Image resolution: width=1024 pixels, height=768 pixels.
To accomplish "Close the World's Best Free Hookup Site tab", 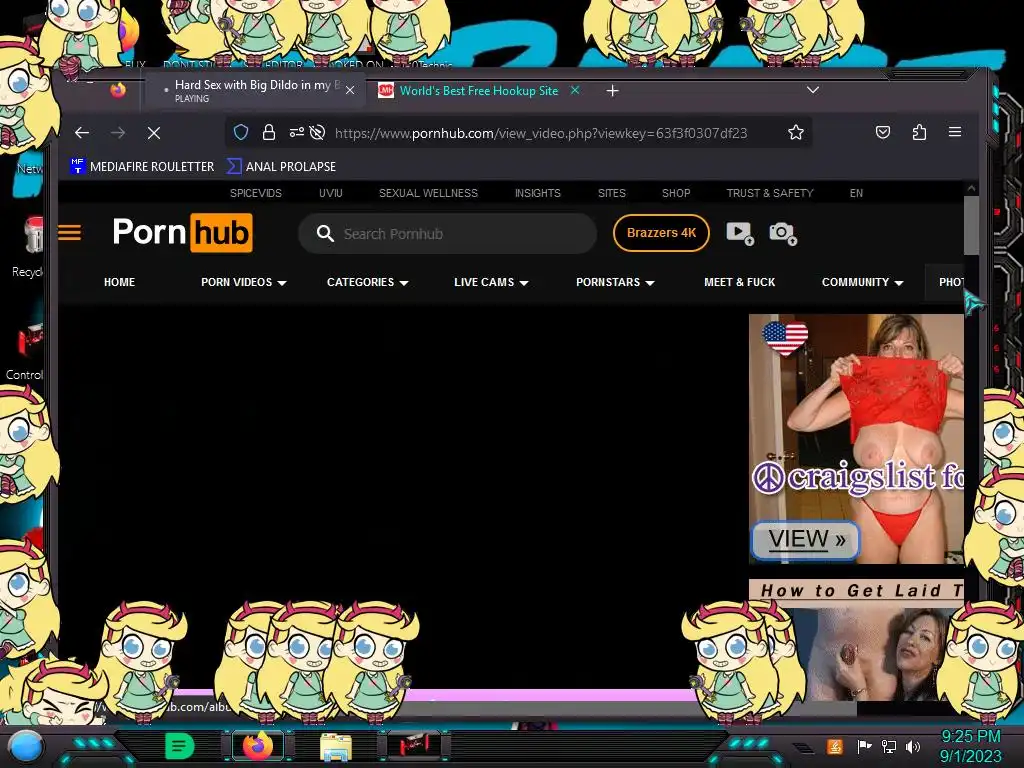I will pos(575,90).
